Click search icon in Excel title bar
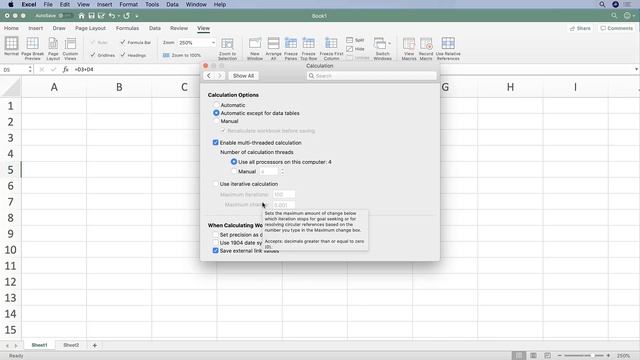 point(614,16)
